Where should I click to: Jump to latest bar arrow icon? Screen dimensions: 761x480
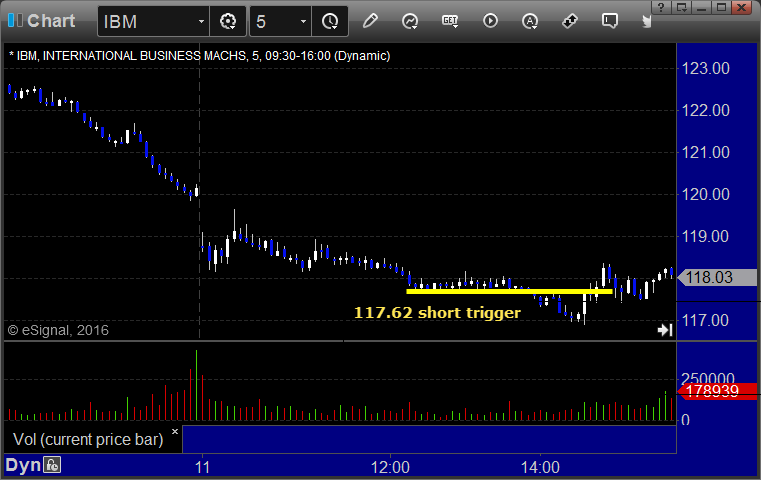coord(665,330)
